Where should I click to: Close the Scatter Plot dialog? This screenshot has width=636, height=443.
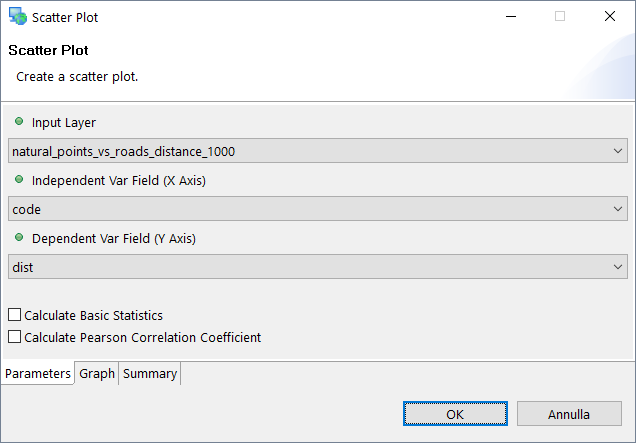[609, 17]
